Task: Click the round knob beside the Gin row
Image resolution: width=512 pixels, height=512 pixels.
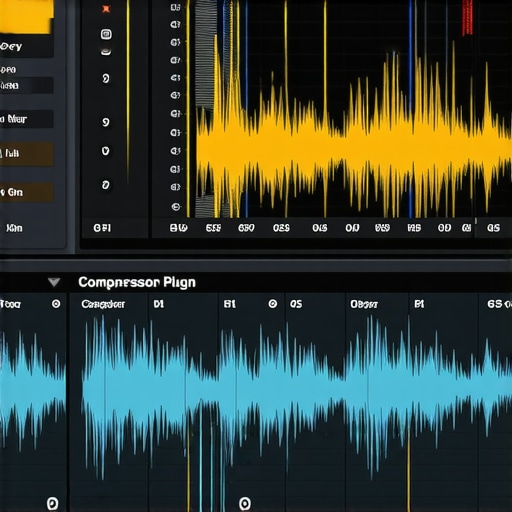Action: click(x=105, y=185)
